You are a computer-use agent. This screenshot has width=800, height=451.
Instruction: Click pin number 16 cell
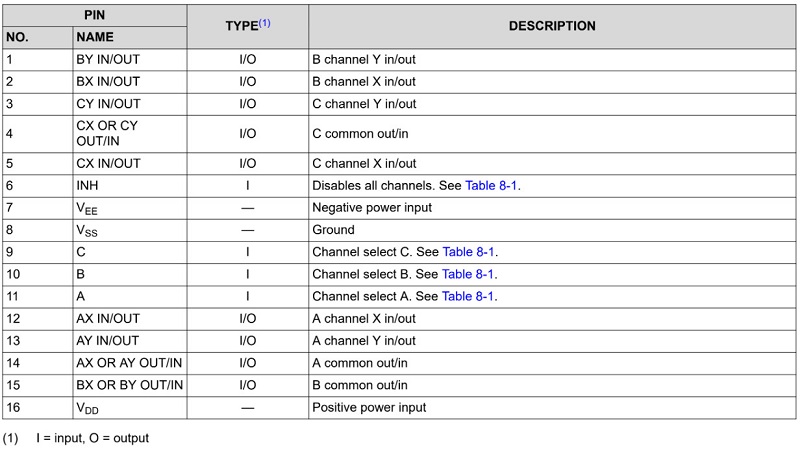[x=38, y=408]
